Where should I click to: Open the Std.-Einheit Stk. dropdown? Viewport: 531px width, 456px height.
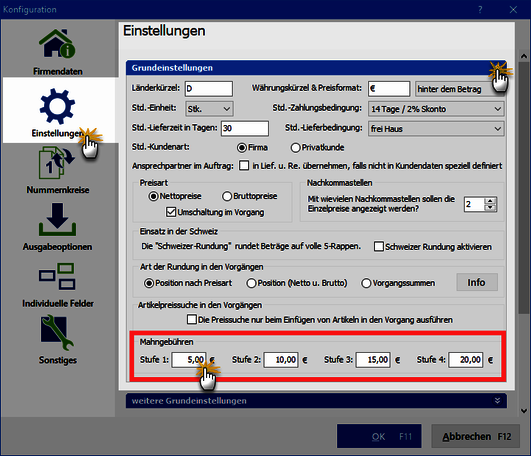point(209,109)
